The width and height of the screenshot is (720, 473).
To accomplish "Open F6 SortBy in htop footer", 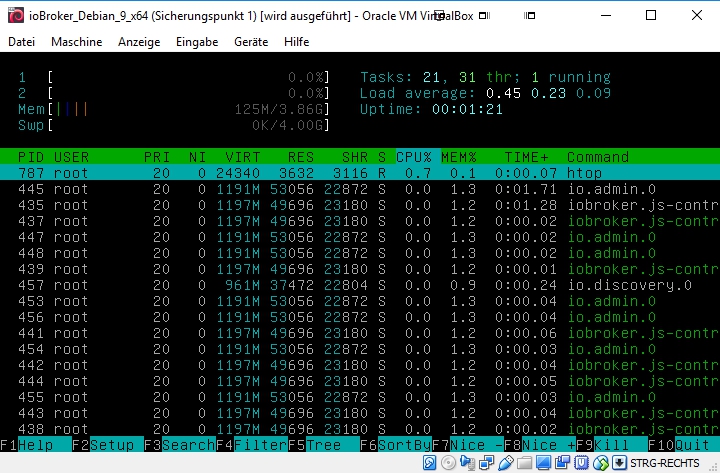I will coord(395,445).
